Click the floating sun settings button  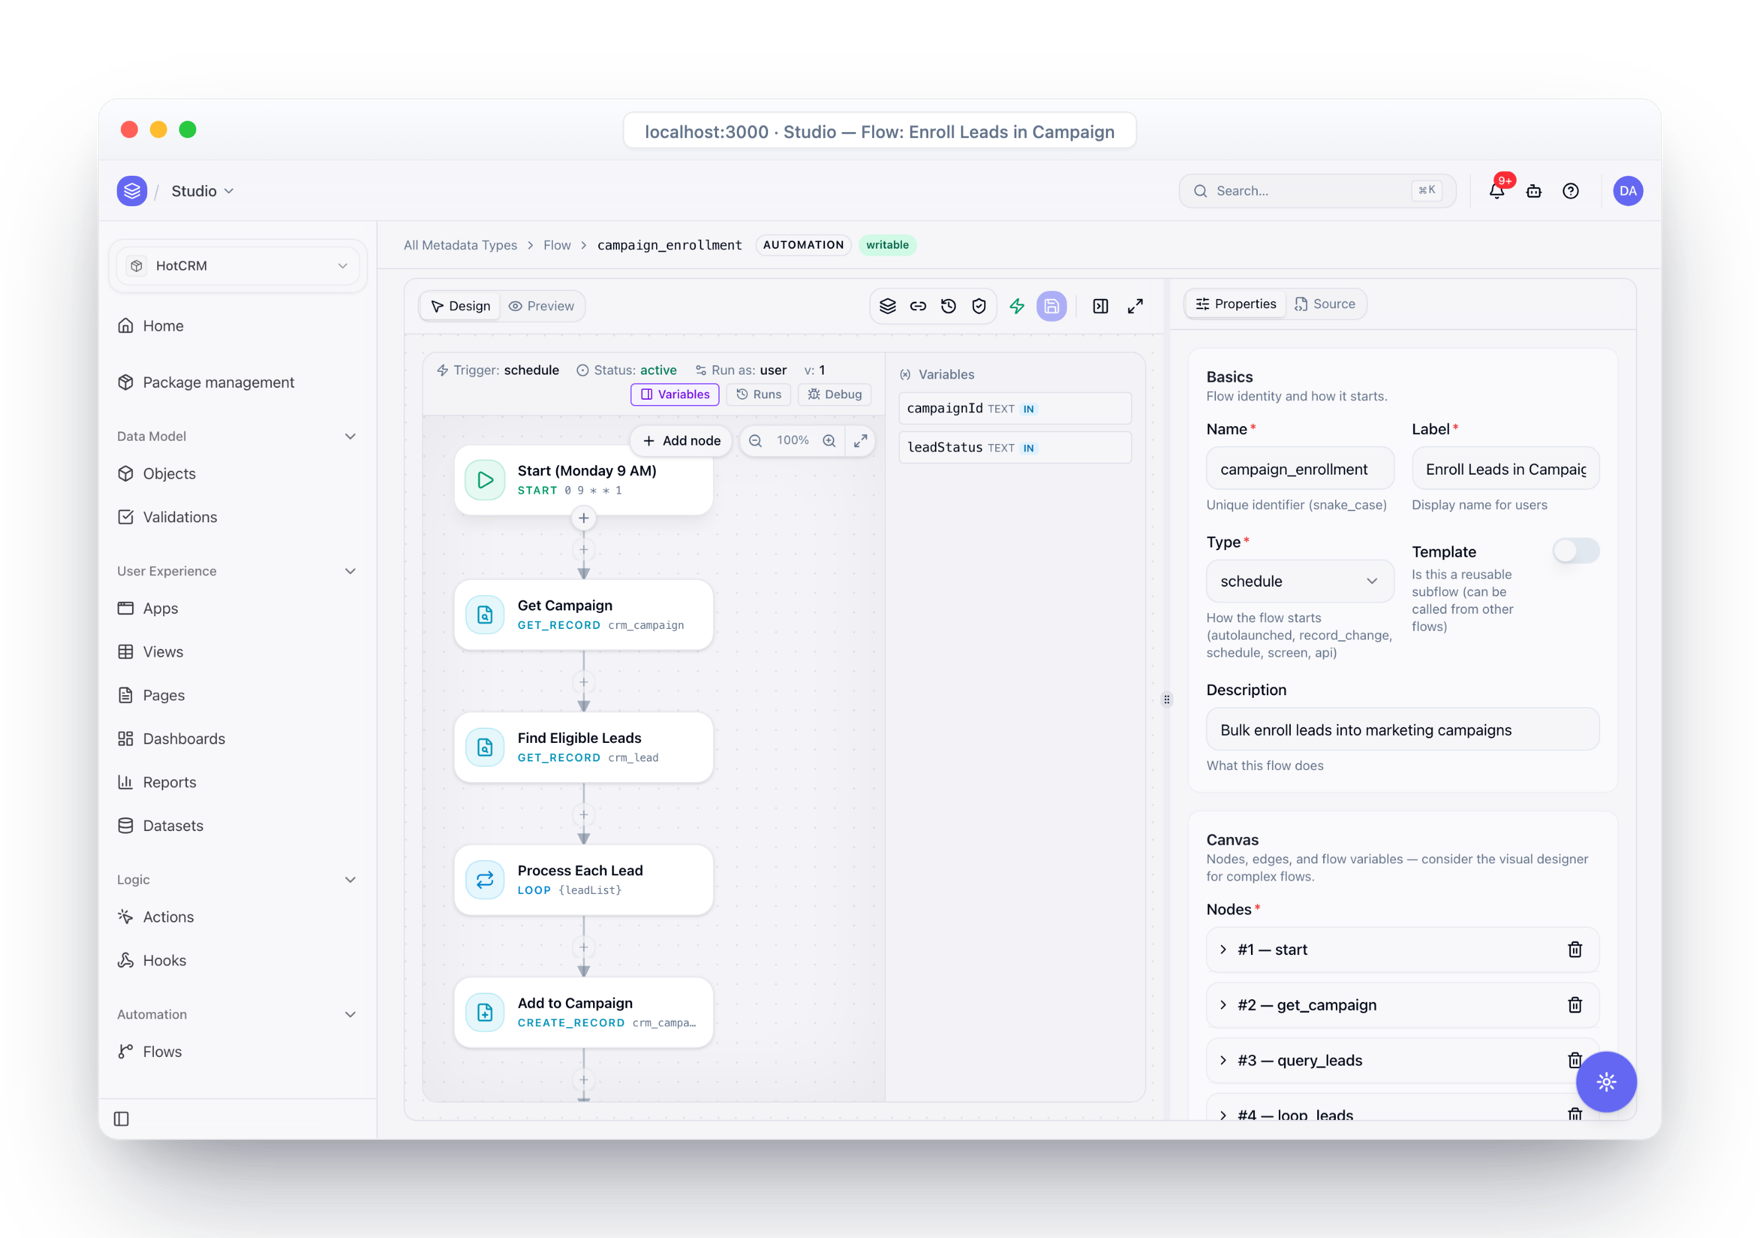pos(1606,1082)
